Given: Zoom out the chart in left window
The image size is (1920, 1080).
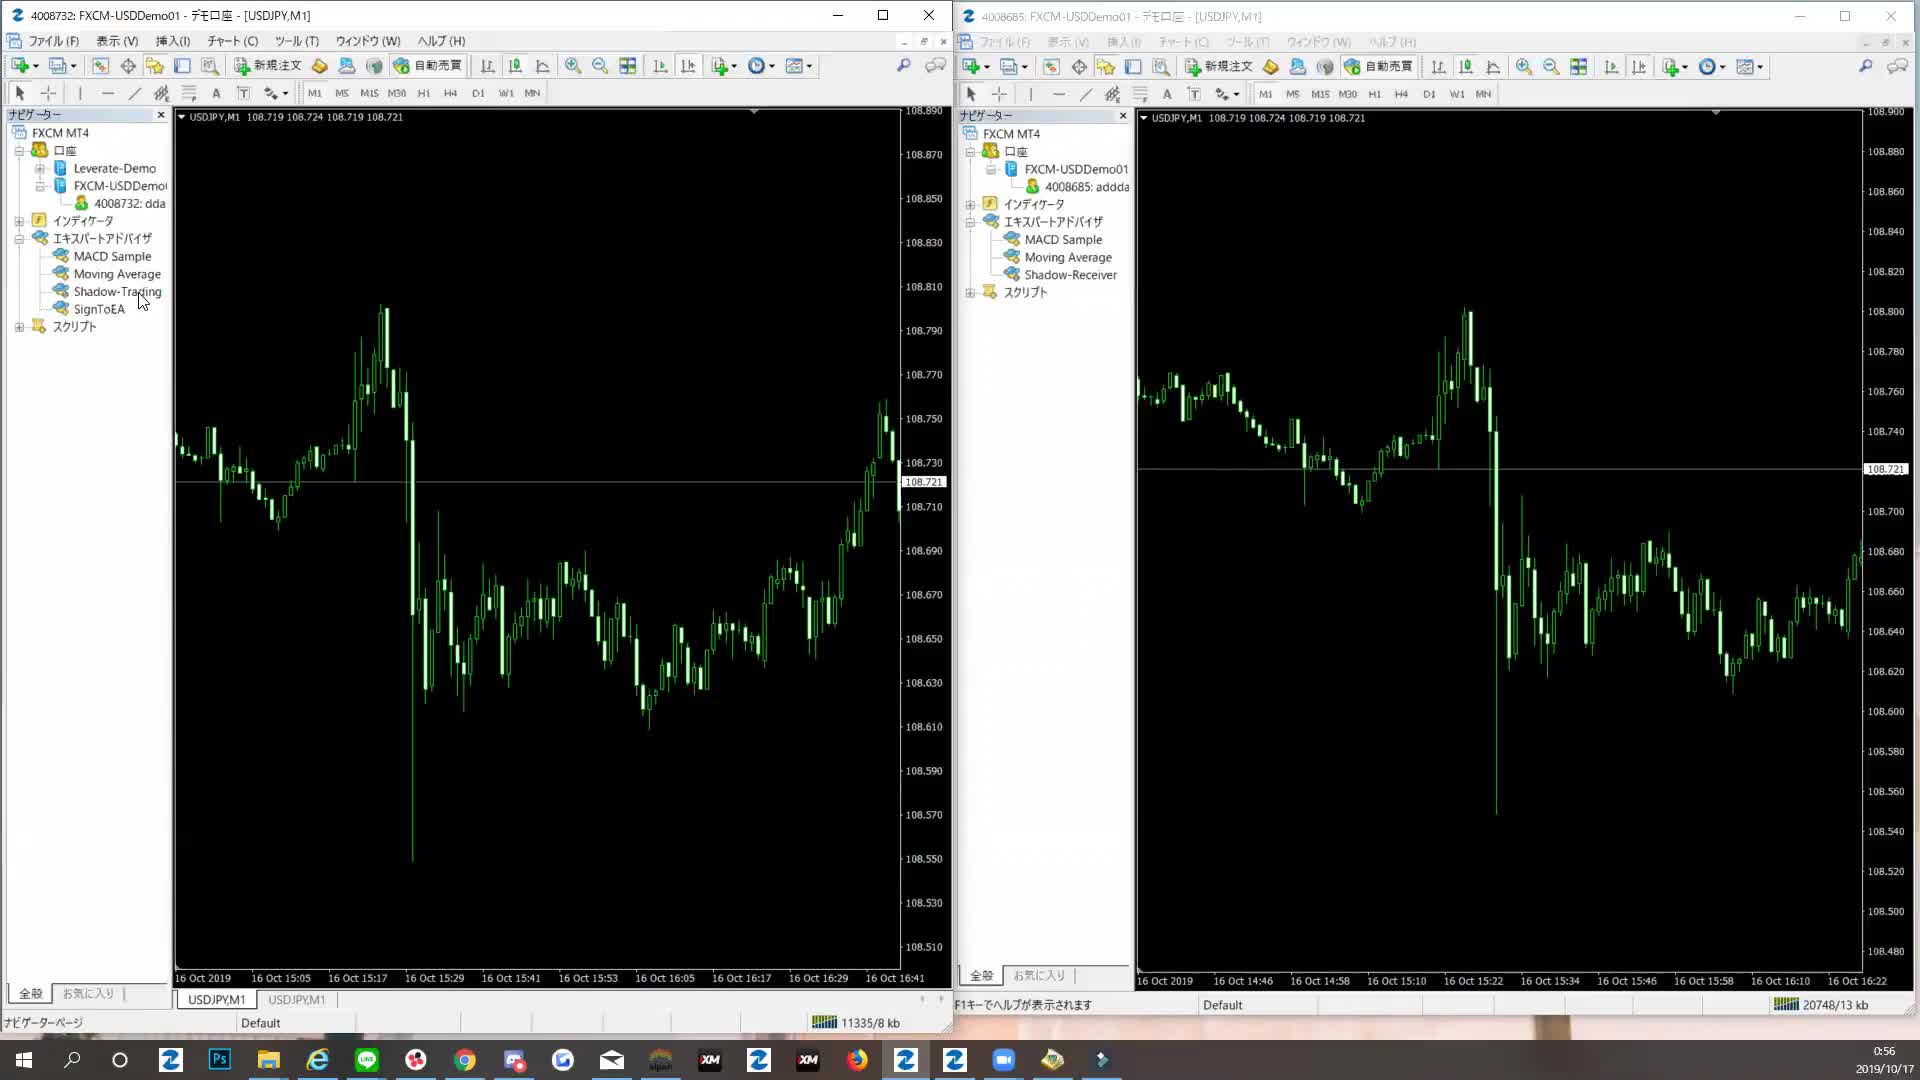Looking at the screenshot, I should tap(600, 66).
